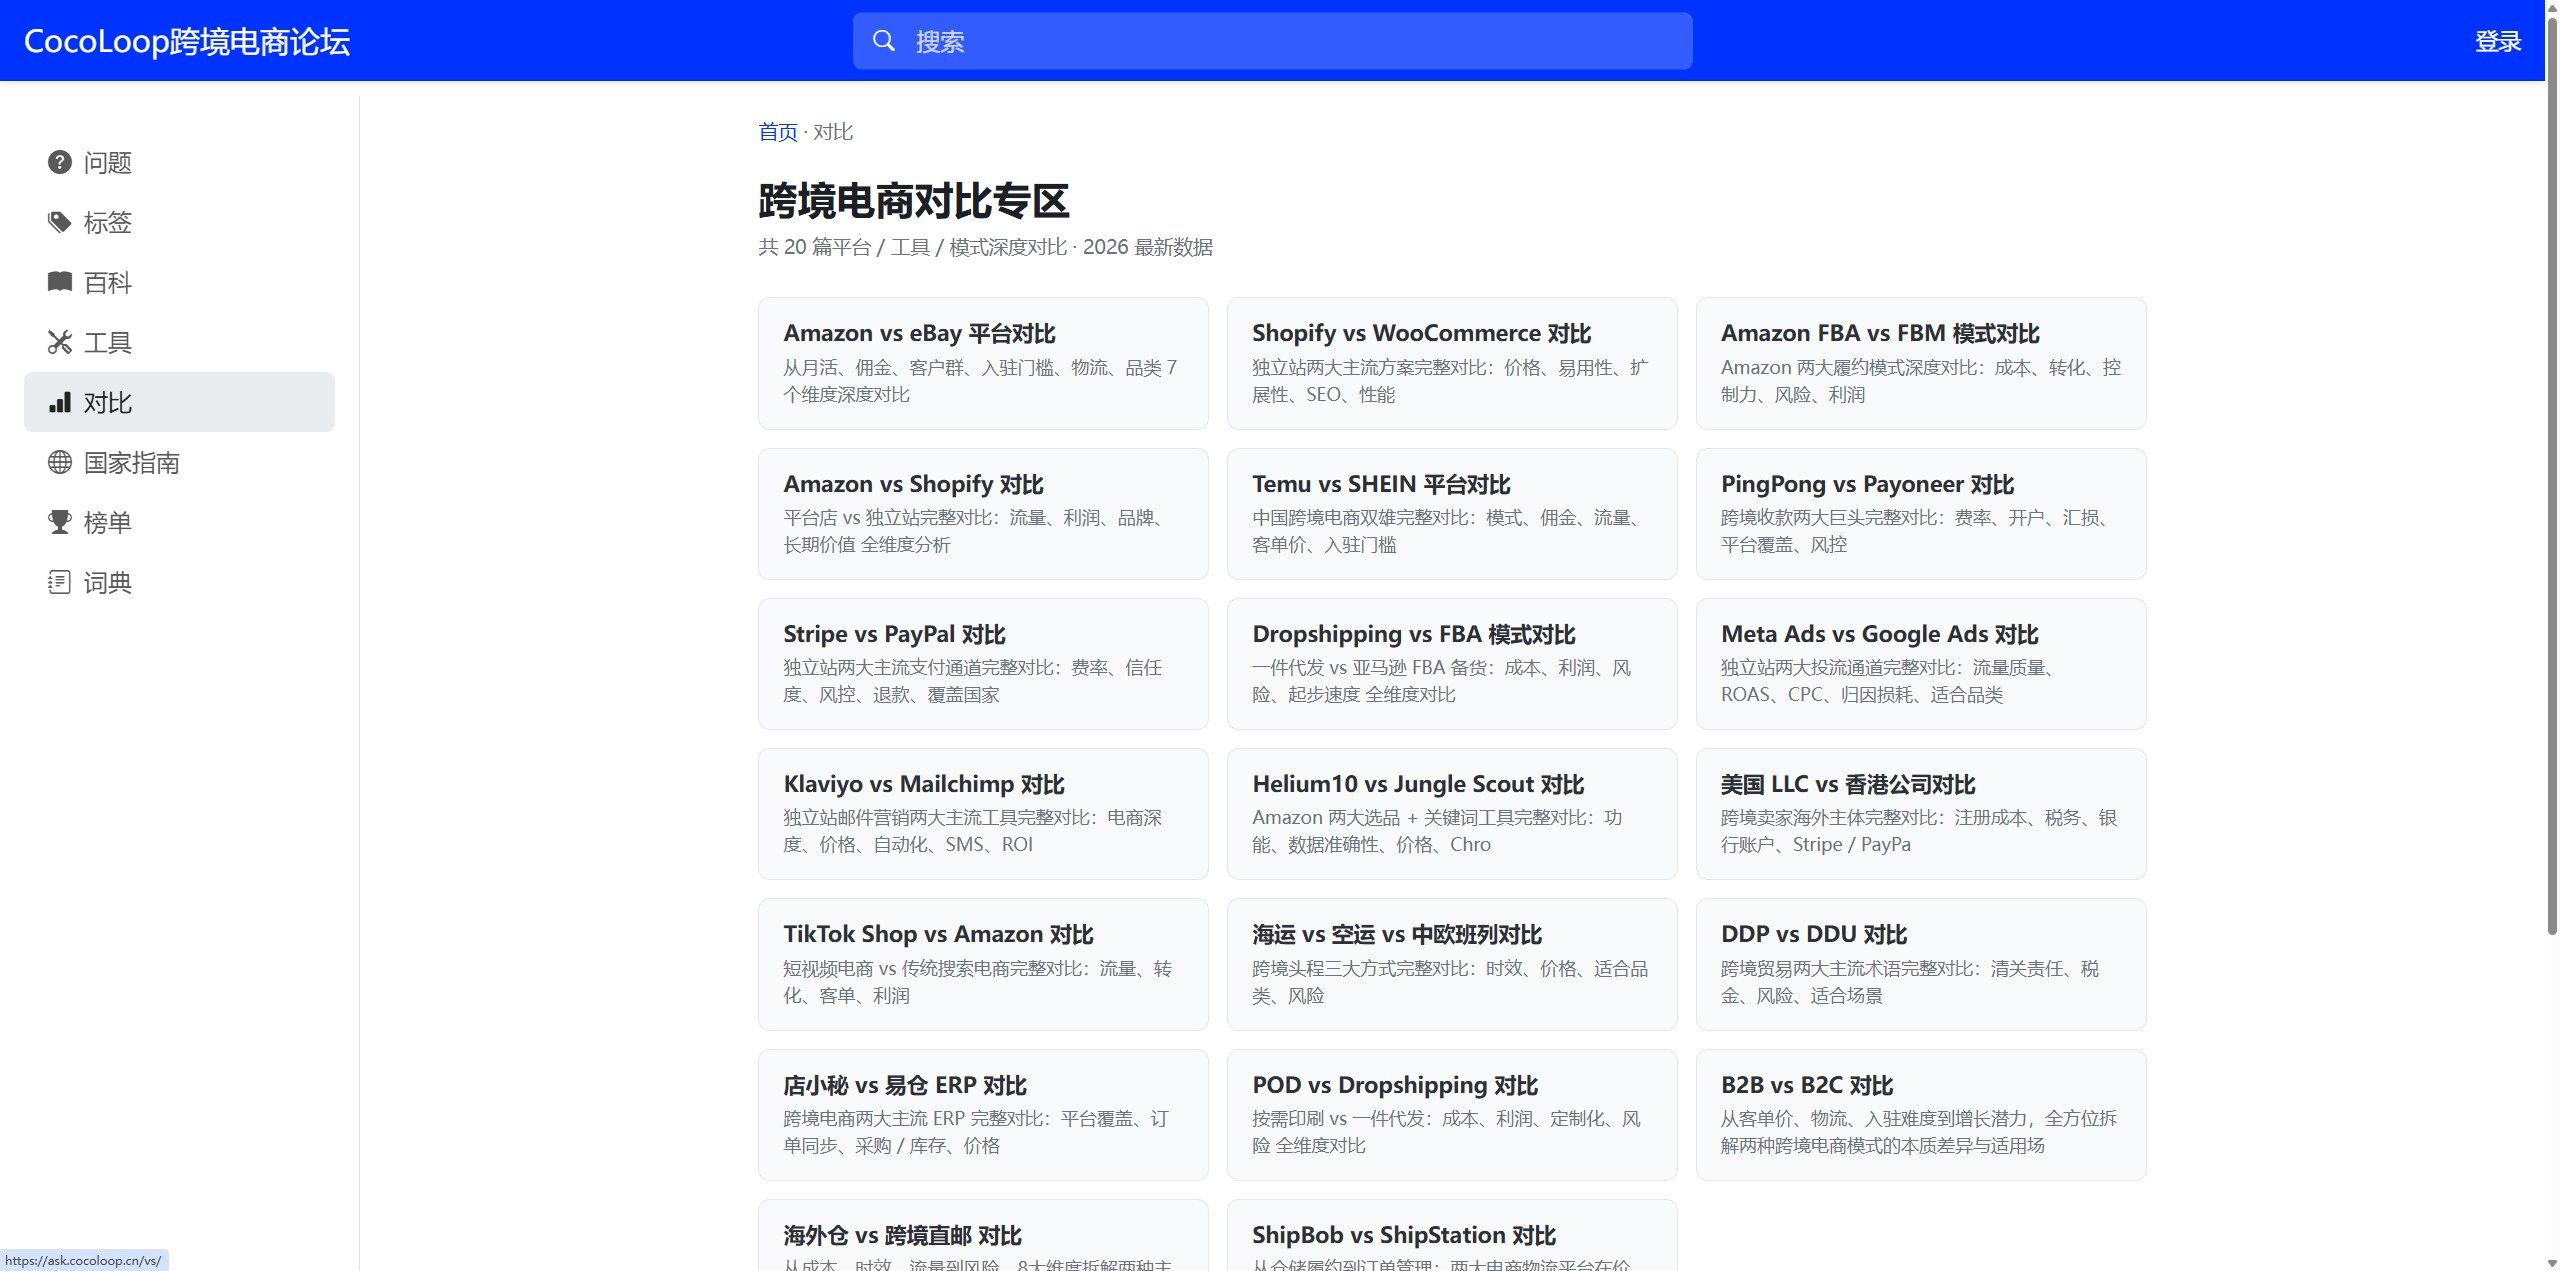Select the 对比 sidebar item
Viewport: 2560px width, 1271px height.
179,402
